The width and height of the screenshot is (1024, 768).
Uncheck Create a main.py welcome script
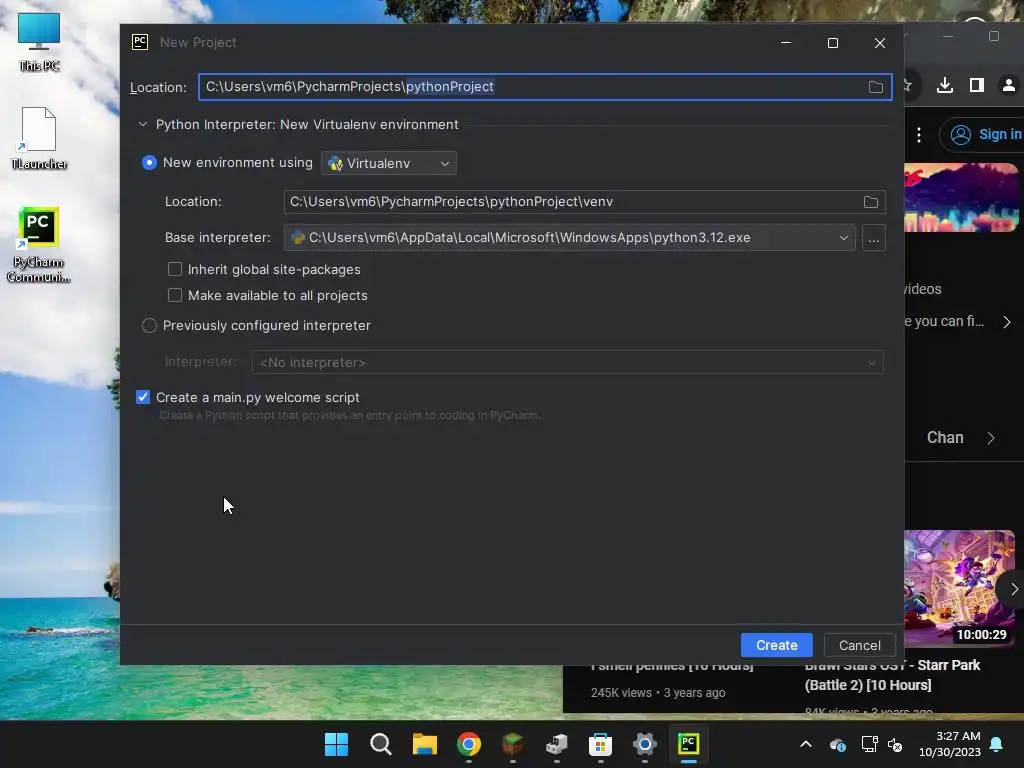[143, 397]
